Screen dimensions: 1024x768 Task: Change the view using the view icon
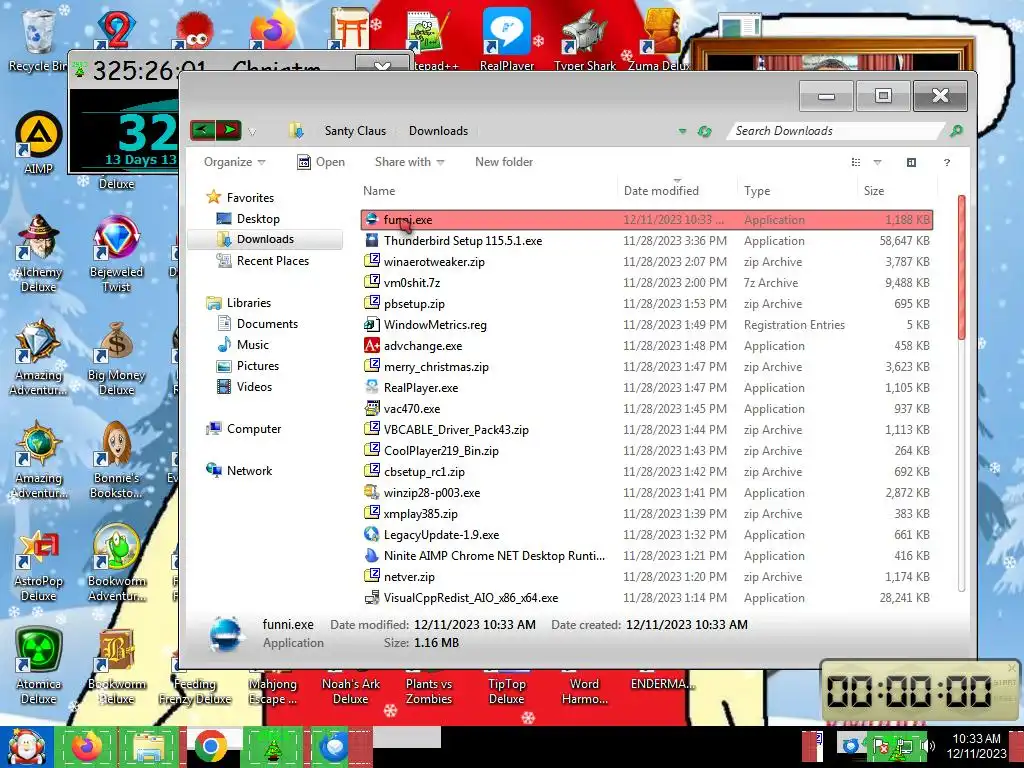click(x=856, y=162)
